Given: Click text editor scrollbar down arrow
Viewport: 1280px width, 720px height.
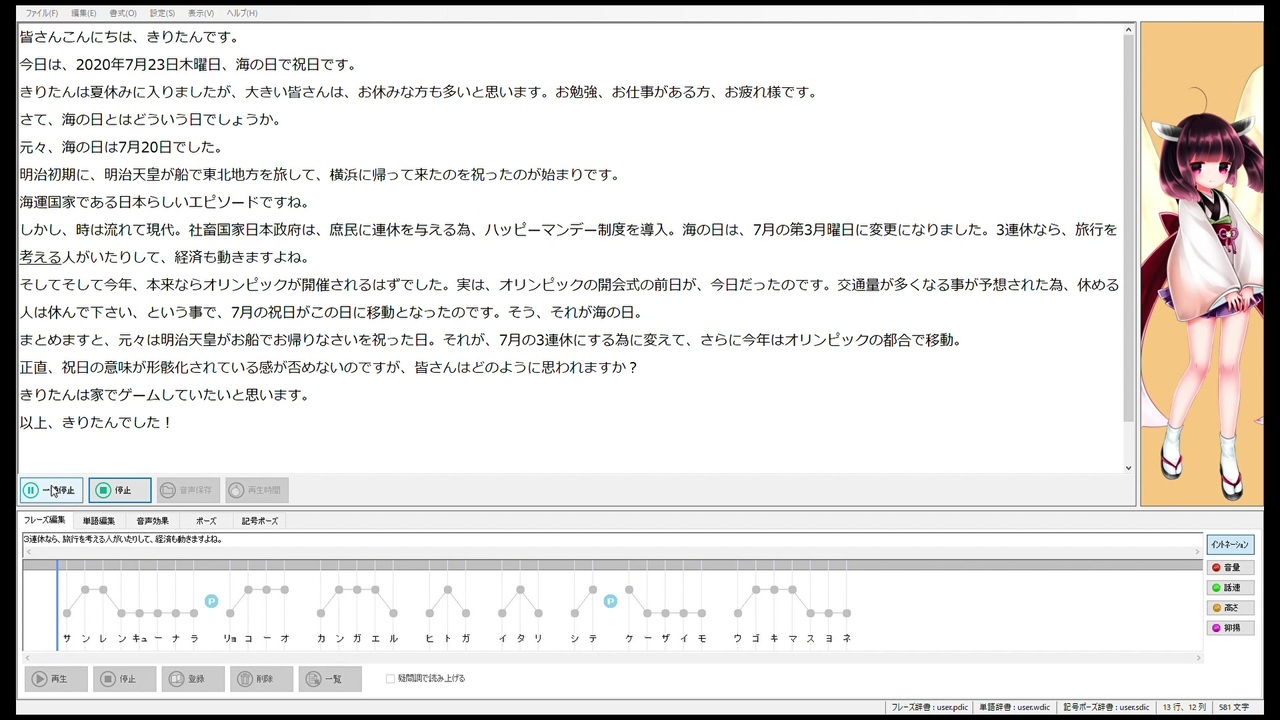Looking at the screenshot, I should (x=1128, y=467).
